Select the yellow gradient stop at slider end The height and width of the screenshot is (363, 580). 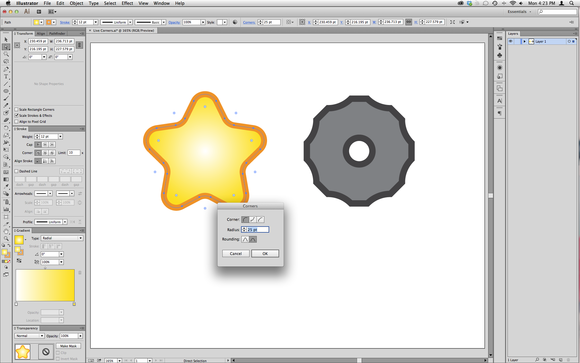coord(74,304)
